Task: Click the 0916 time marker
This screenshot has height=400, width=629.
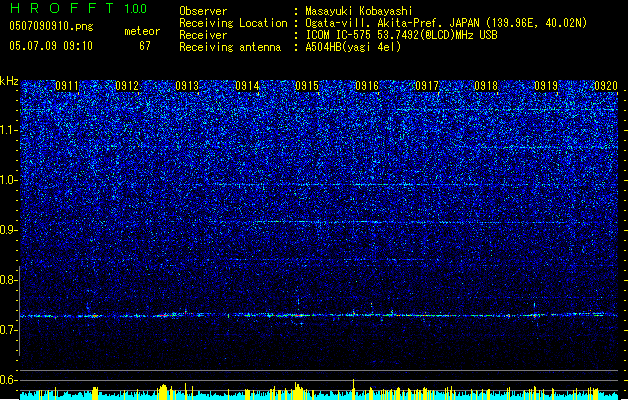Action: (367, 86)
